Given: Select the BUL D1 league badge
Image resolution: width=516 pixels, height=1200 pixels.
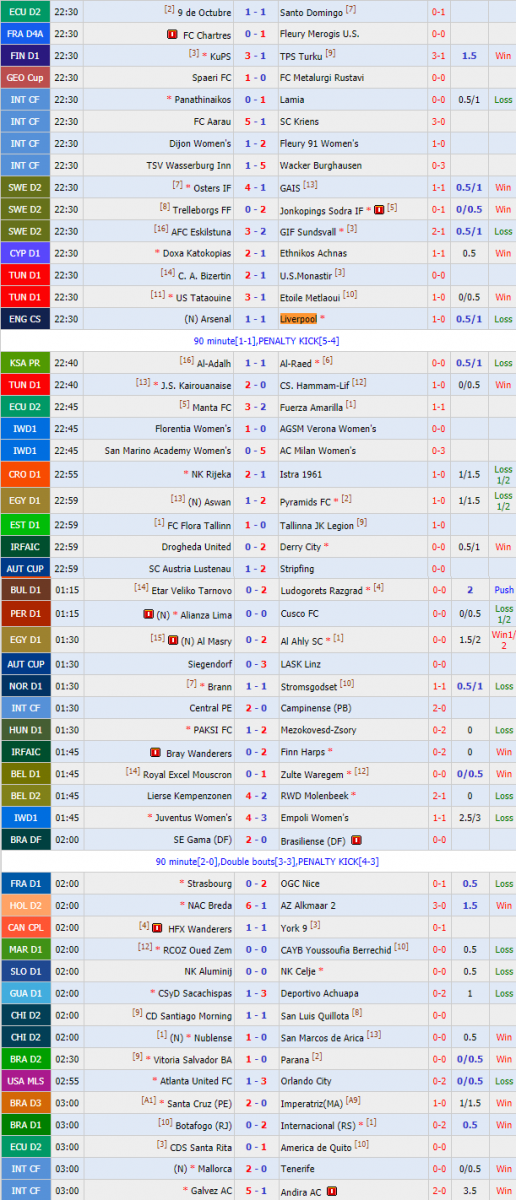Looking at the screenshot, I should pyautogui.click(x=25, y=591).
